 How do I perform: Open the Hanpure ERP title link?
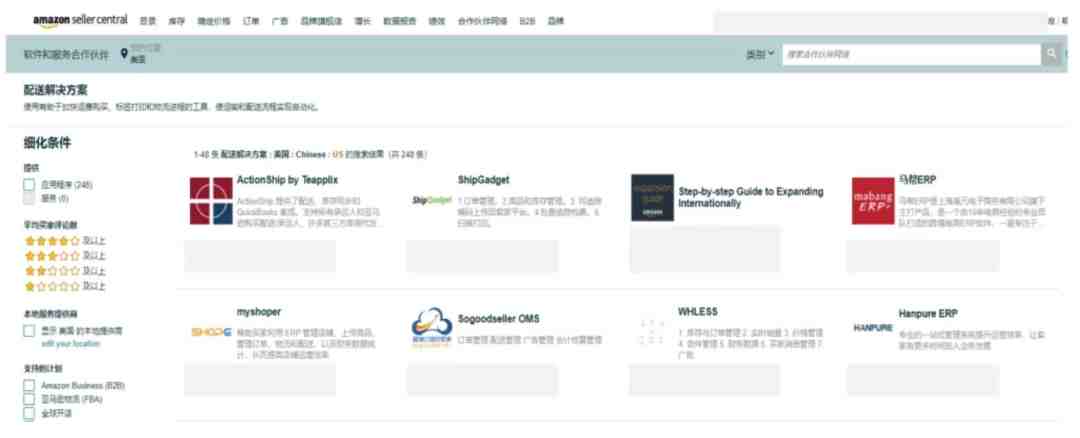(x=928, y=313)
